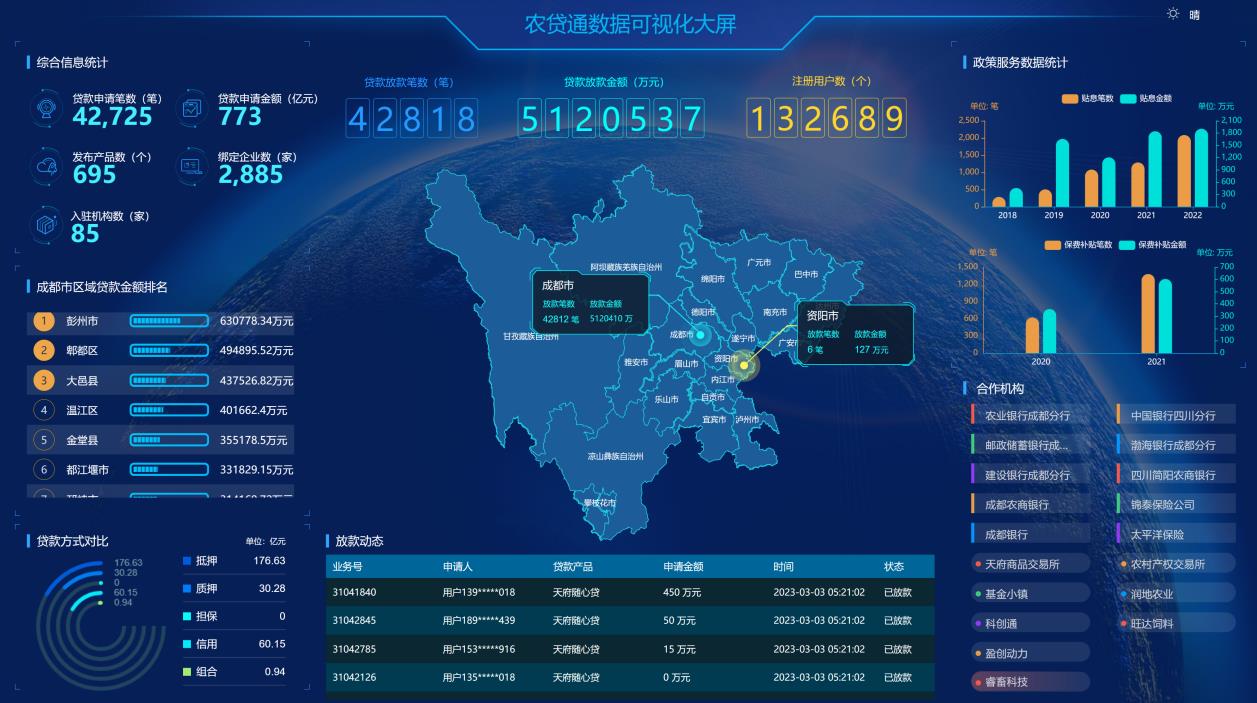Click the 贷款申请金额 chart icon

pyautogui.click(x=192, y=108)
